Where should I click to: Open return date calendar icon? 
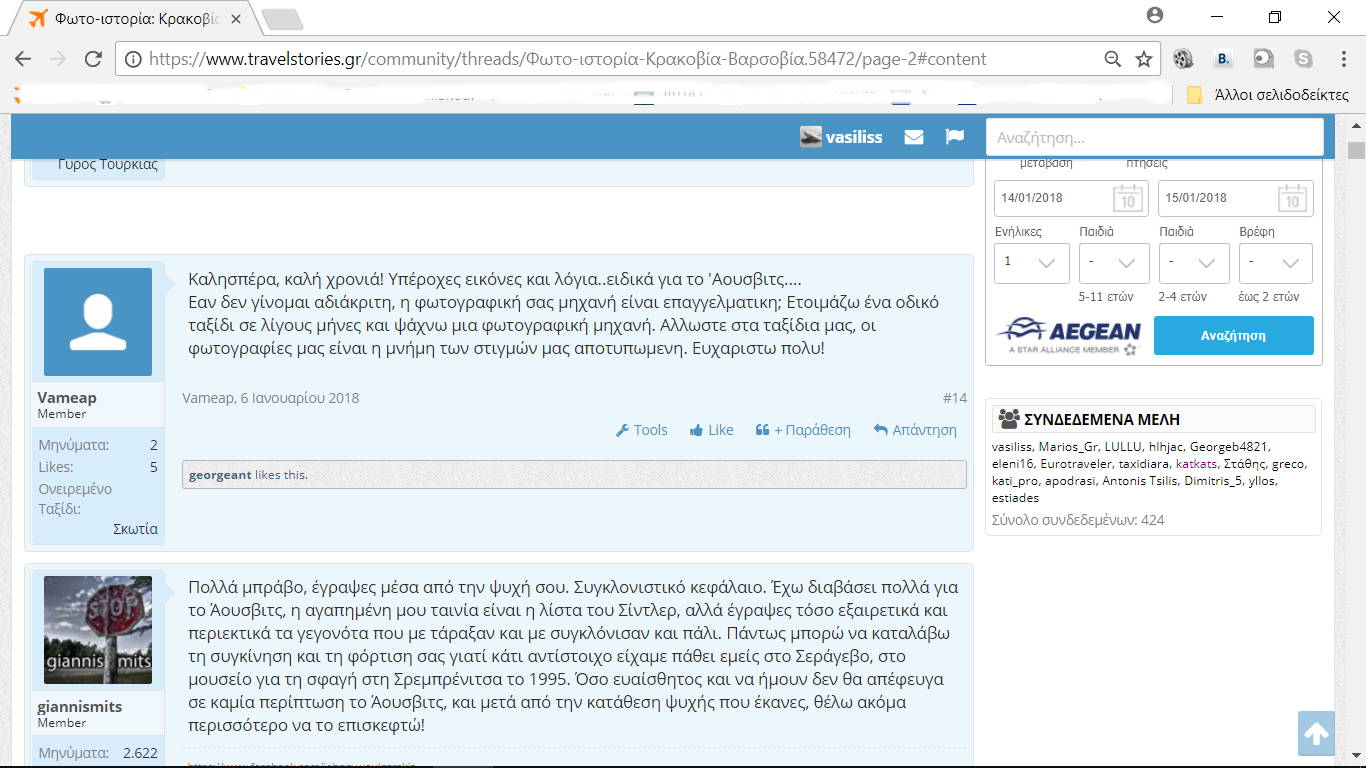pos(1292,198)
